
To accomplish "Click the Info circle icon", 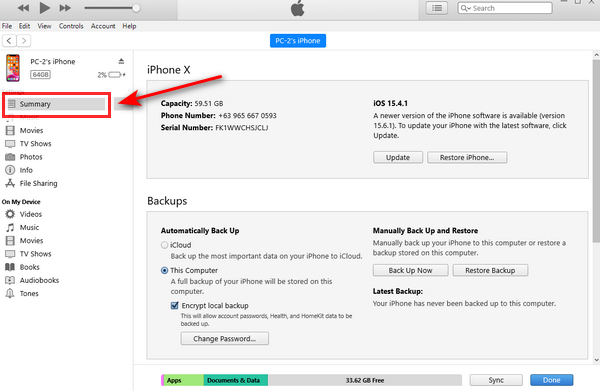I will [x=10, y=170].
